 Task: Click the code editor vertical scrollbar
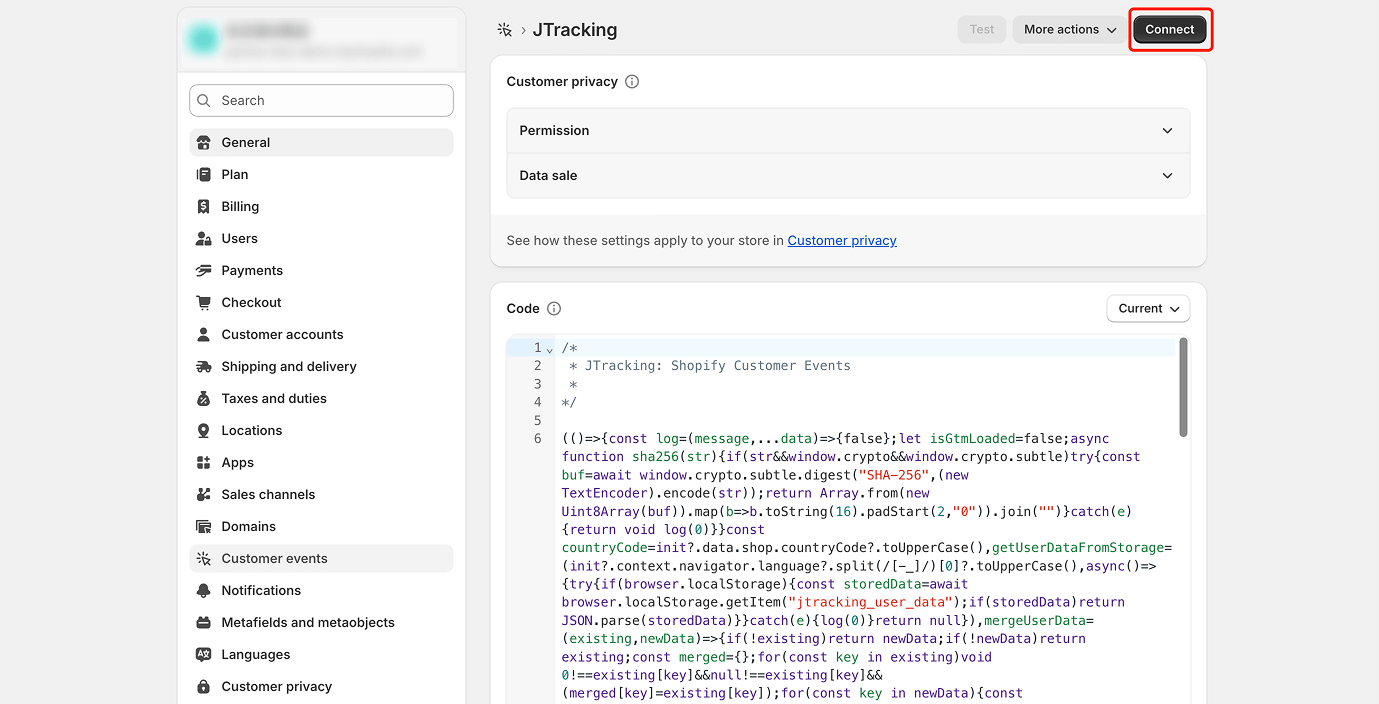point(1183,388)
